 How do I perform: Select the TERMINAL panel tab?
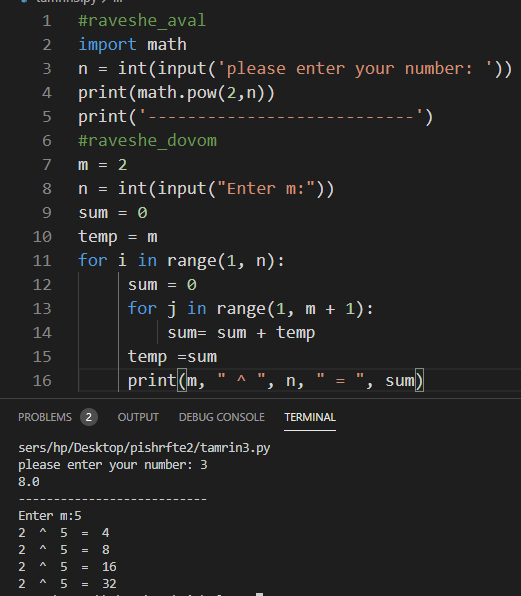tap(310, 417)
